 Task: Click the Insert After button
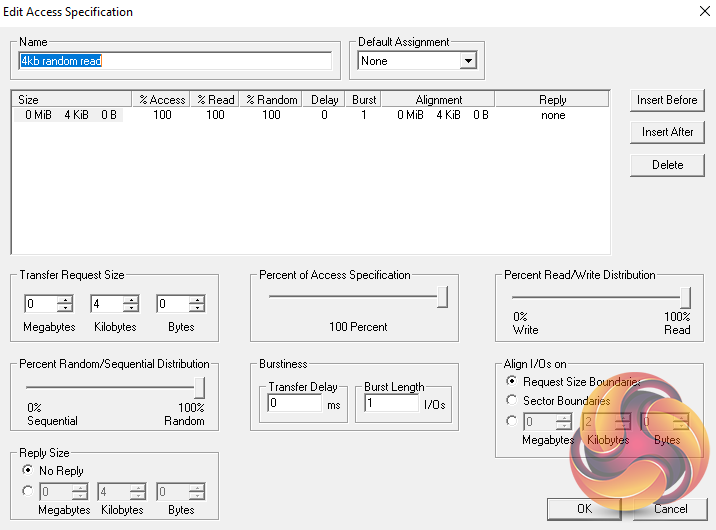click(667, 132)
